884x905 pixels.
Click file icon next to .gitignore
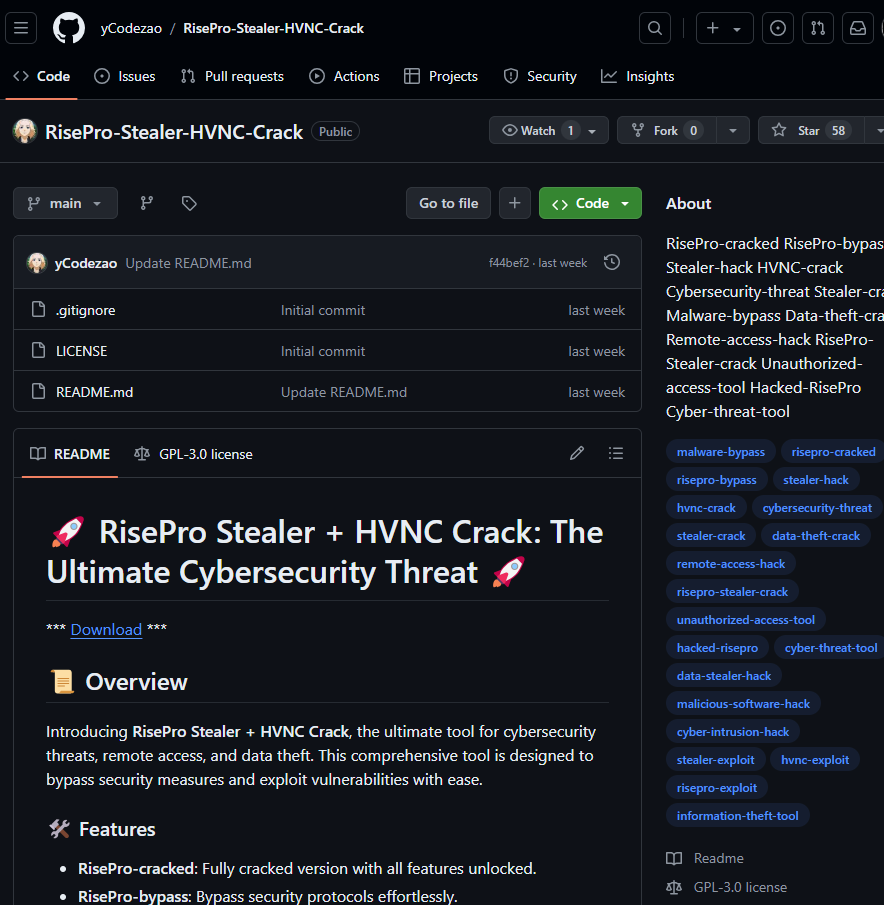(x=38, y=309)
